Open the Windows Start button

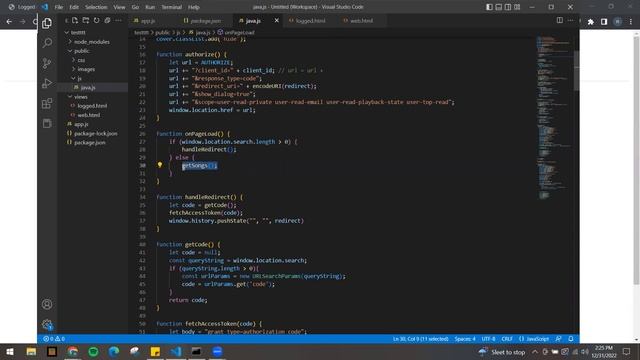tap(10, 351)
